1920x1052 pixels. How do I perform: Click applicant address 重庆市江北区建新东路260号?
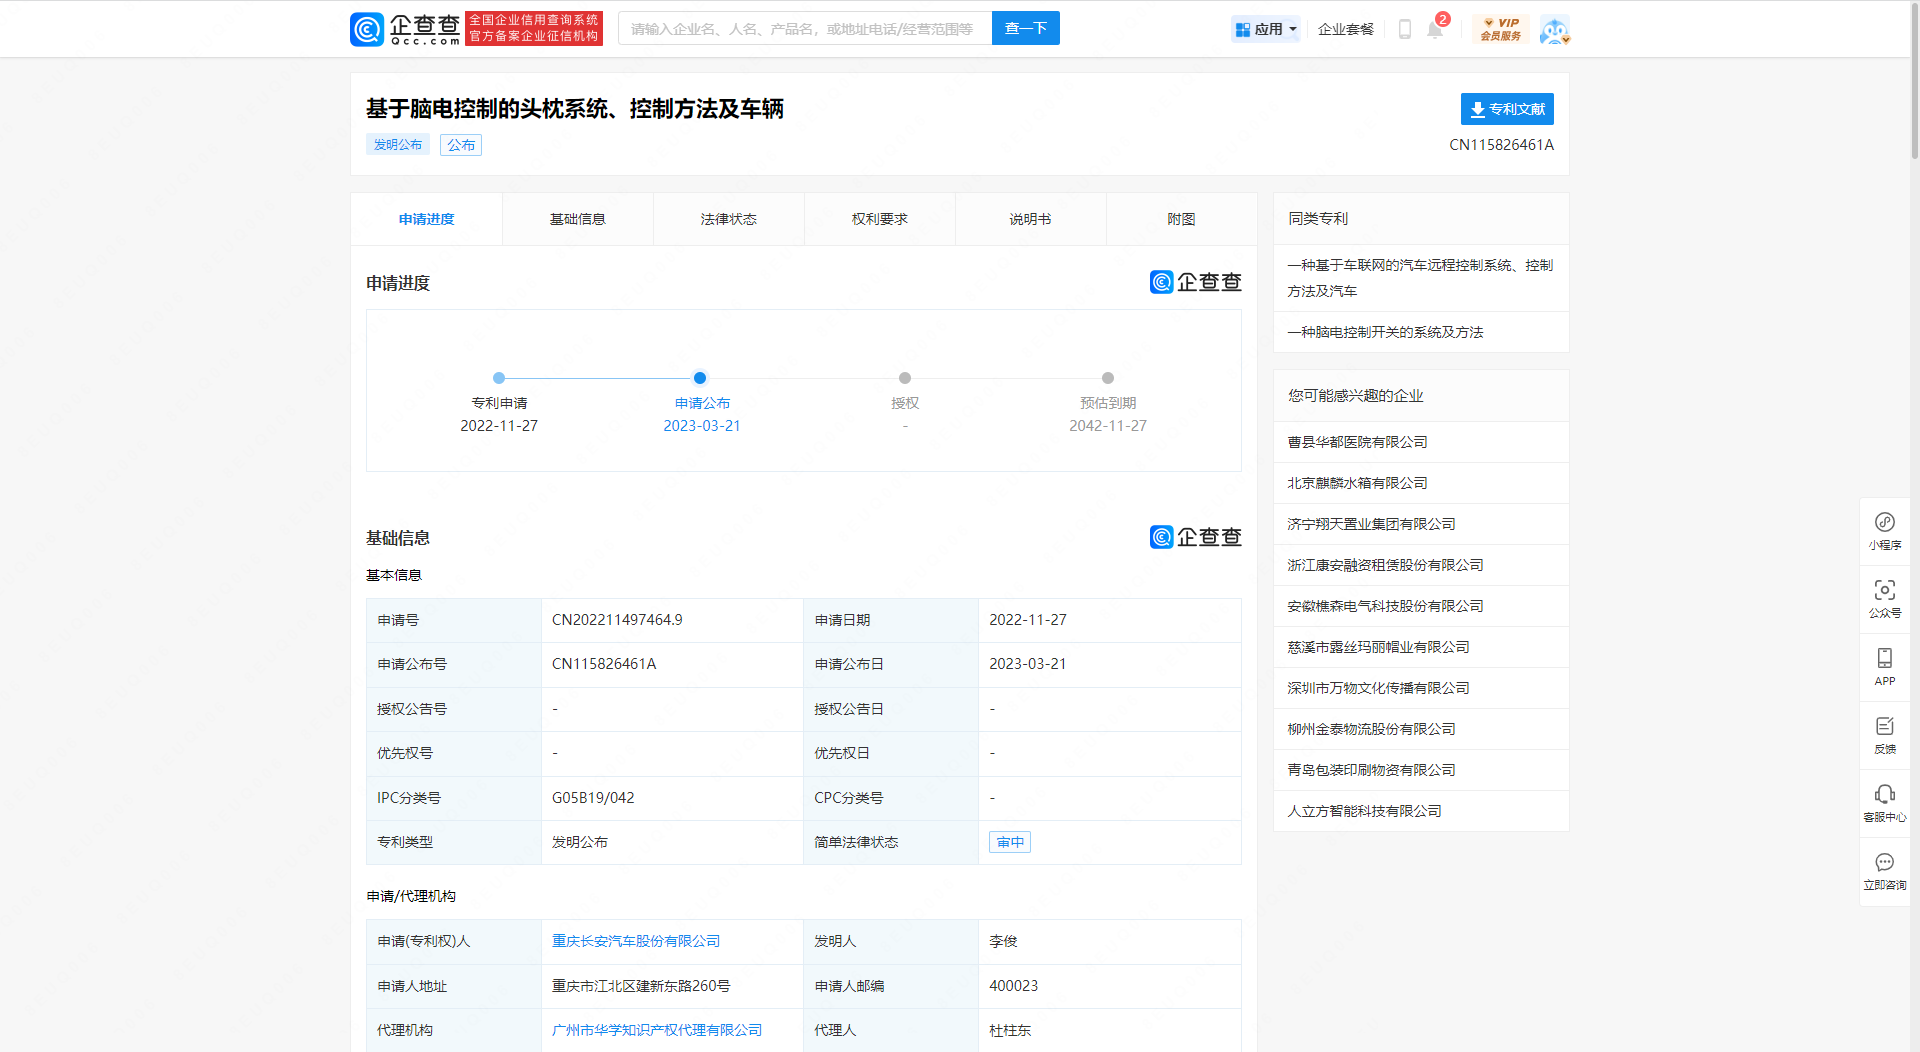pos(641,986)
